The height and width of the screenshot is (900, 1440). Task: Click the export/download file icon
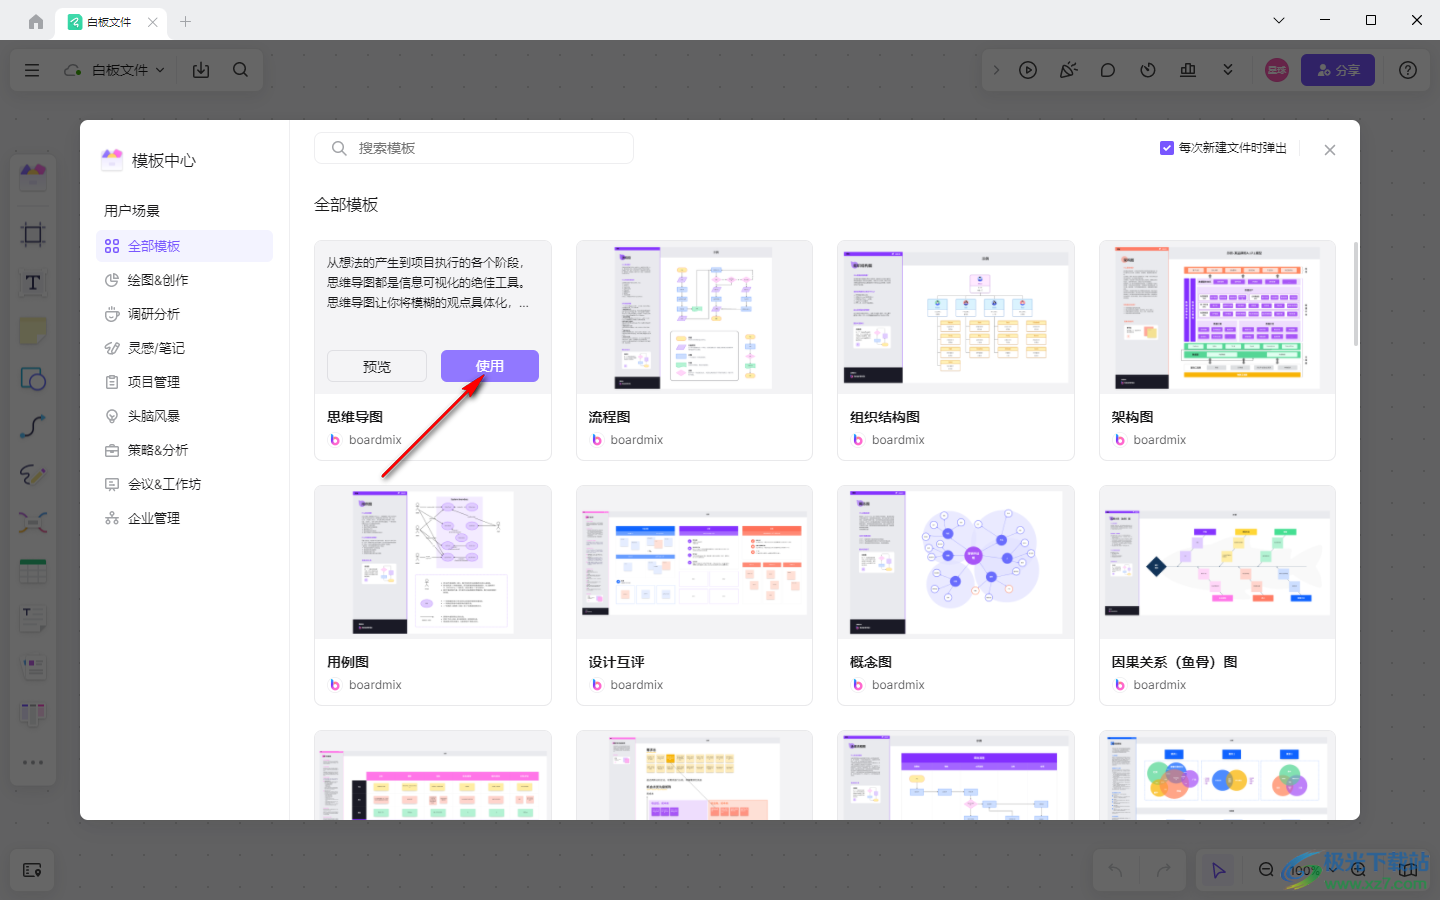tap(201, 70)
